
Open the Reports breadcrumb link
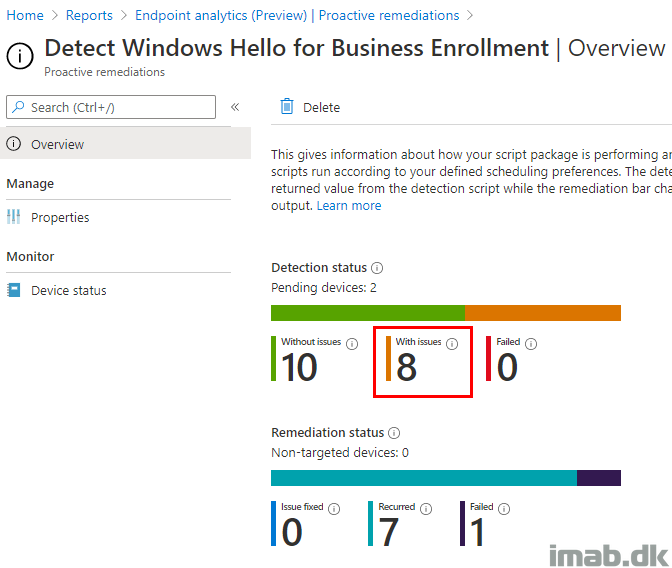(89, 15)
